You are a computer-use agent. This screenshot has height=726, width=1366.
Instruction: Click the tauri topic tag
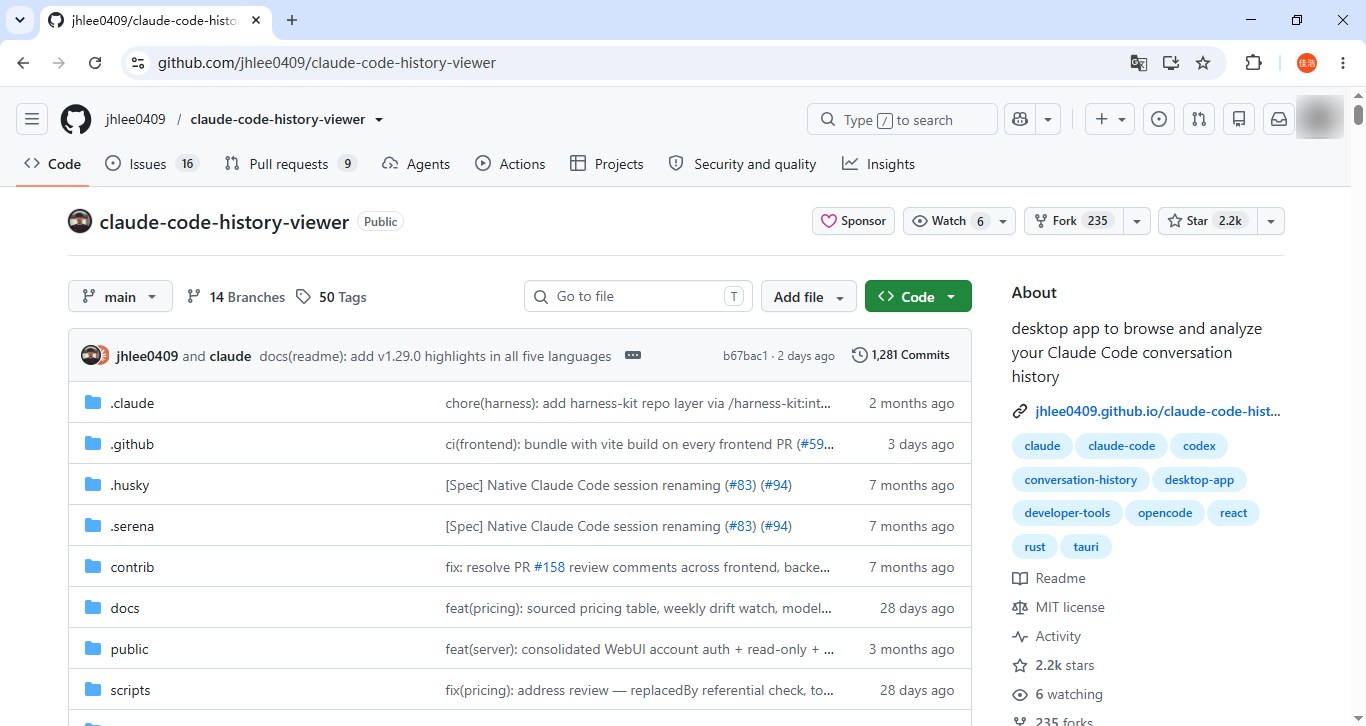(x=1086, y=547)
